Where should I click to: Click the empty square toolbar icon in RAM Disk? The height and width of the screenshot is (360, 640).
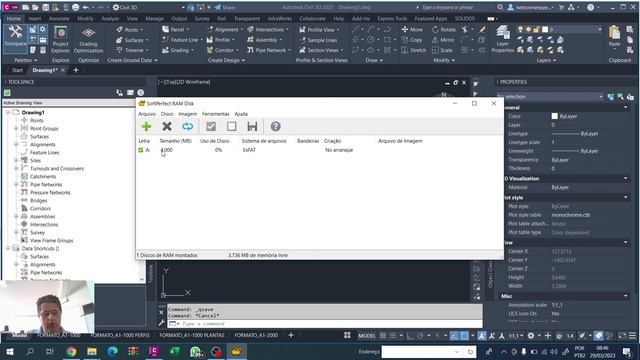[231, 127]
